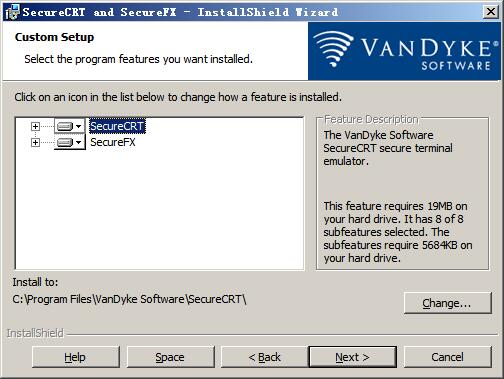Open the Help button
Image resolution: width=504 pixels, height=379 pixels.
point(76,357)
